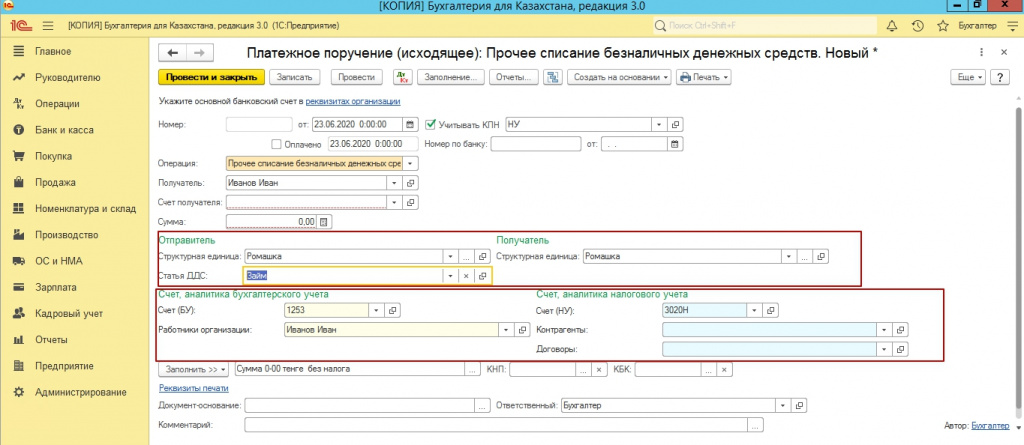Clear the КНП field
This screenshot has height=445, width=1024.
[x=598, y=369]
